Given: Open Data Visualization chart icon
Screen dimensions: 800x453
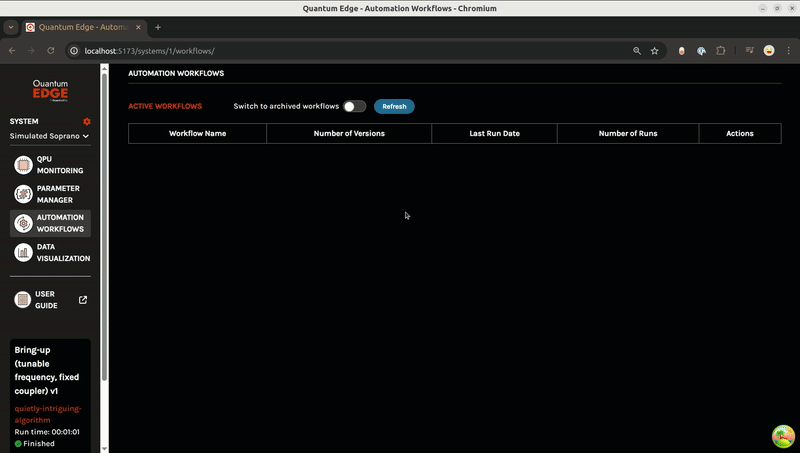Looking at the screenshot, I should [x=23, y=252].
